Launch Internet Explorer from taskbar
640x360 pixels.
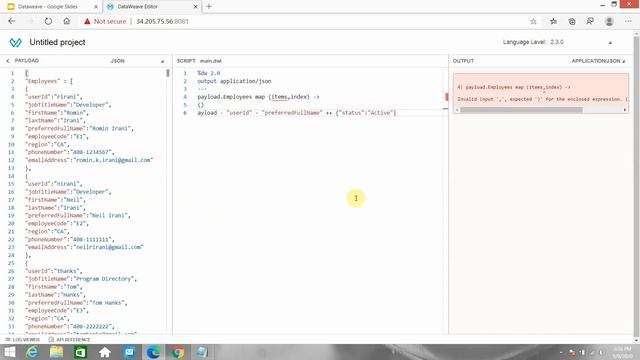tap(32, 352)
